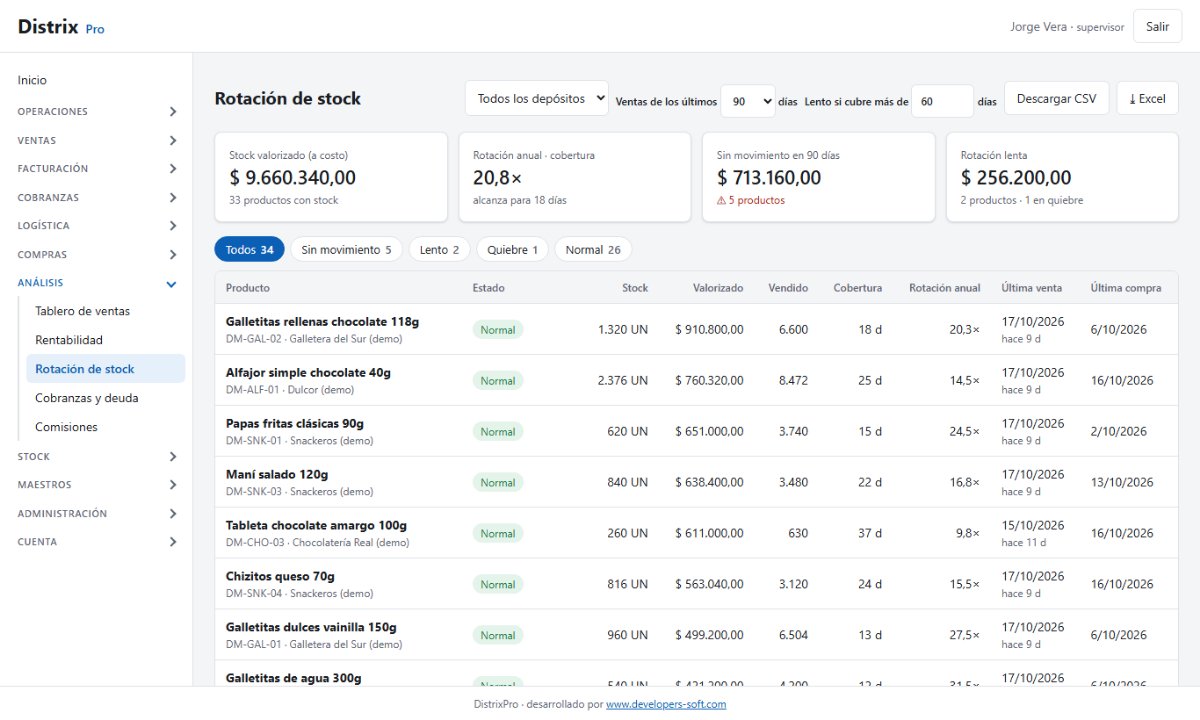
Task: Open Cobranzas y deuda page
Action: (x=105, y=398)
